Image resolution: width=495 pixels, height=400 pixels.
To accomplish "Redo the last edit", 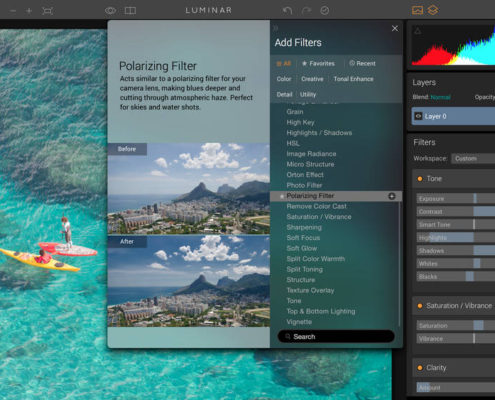I will tap(306, 11).
